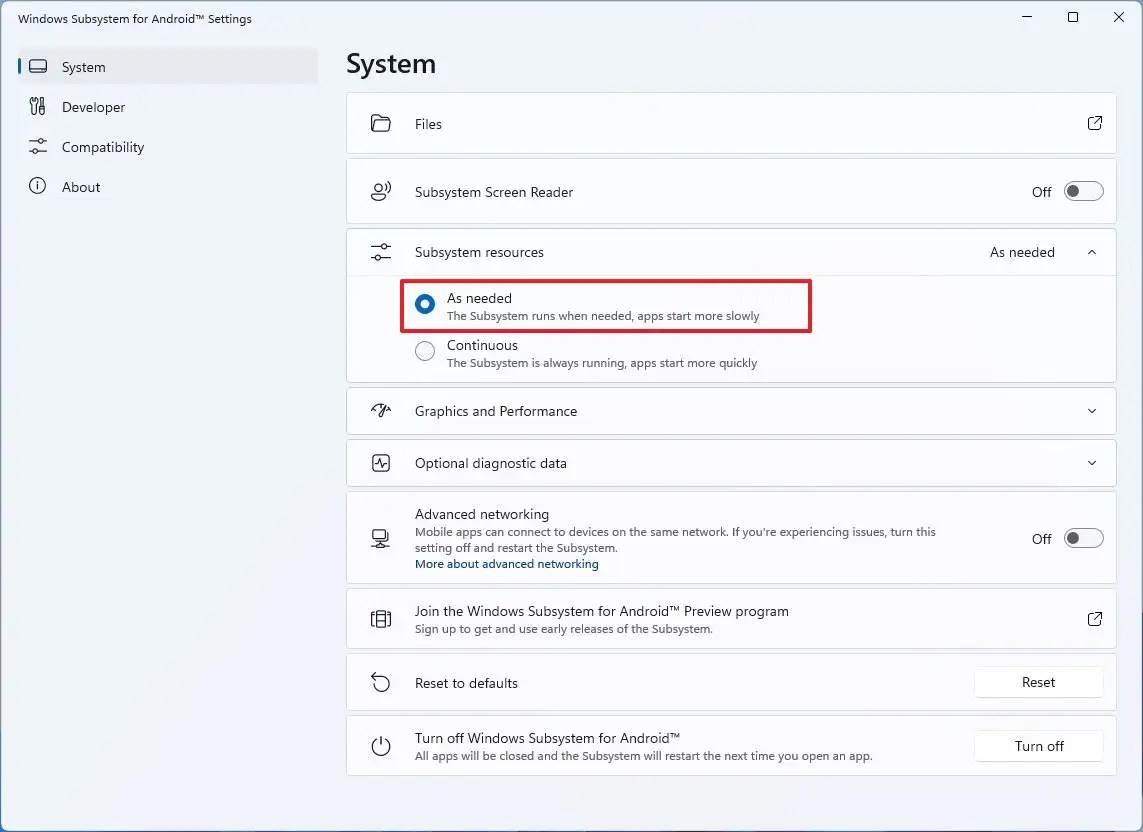Open More about advanced networking link

click(507, 564)
